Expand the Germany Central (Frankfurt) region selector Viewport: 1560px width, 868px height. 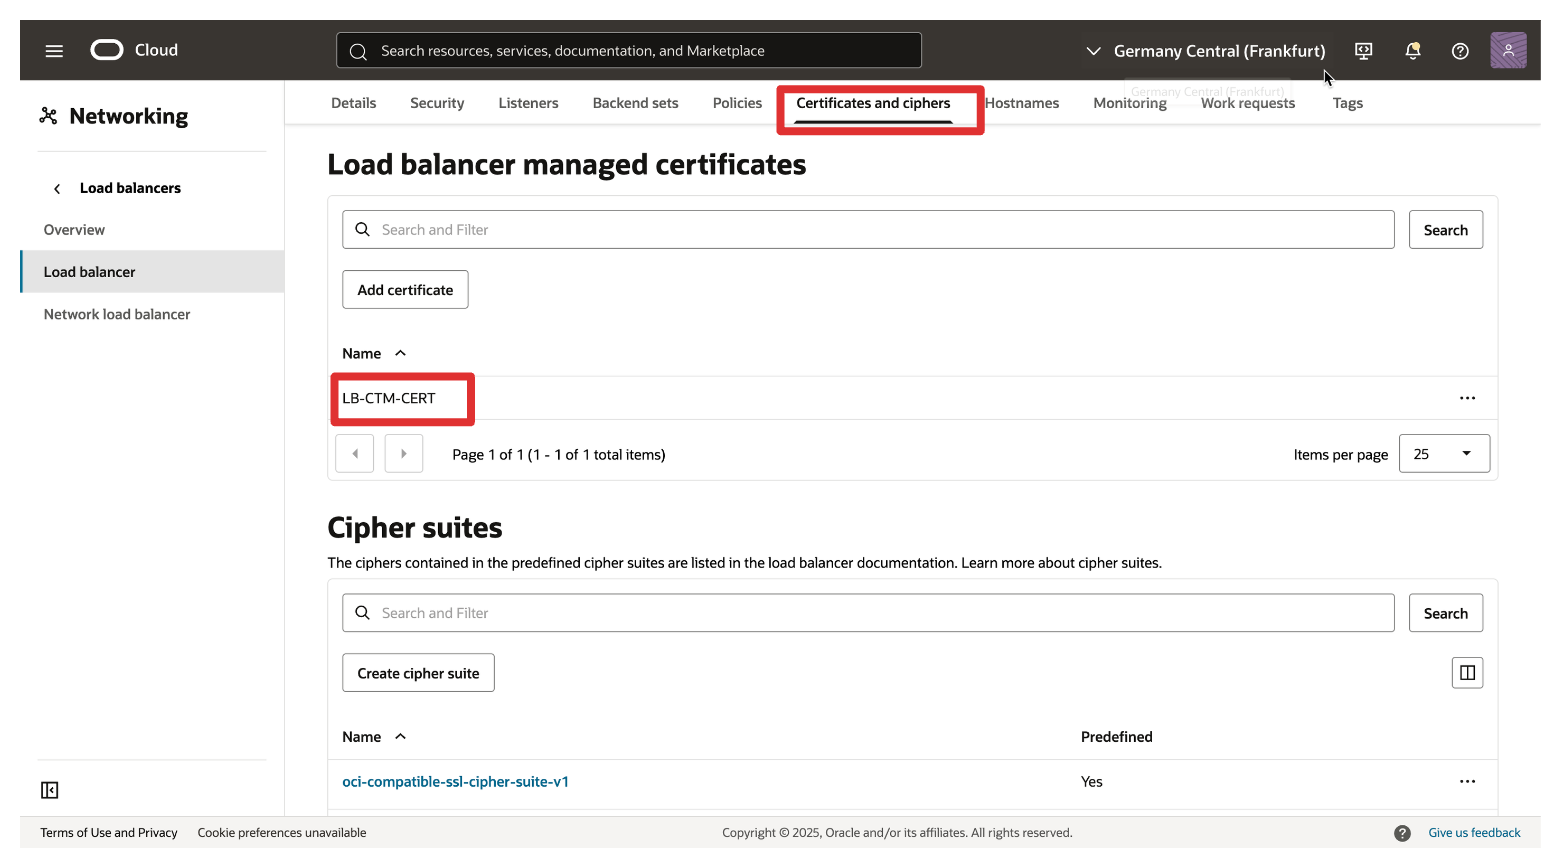click(1205, 50)
